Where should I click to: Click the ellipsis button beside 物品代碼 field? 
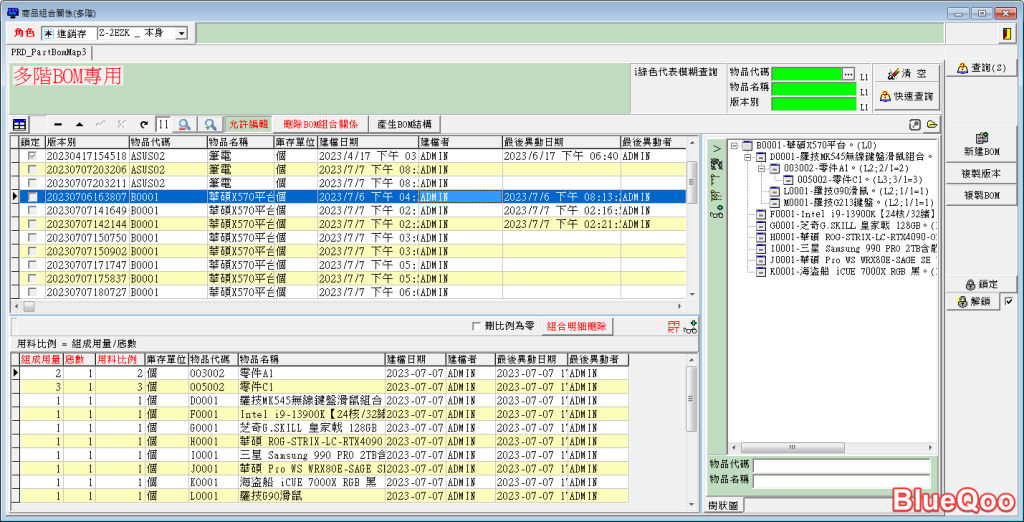pyautogui.click(x=848, y=75)
